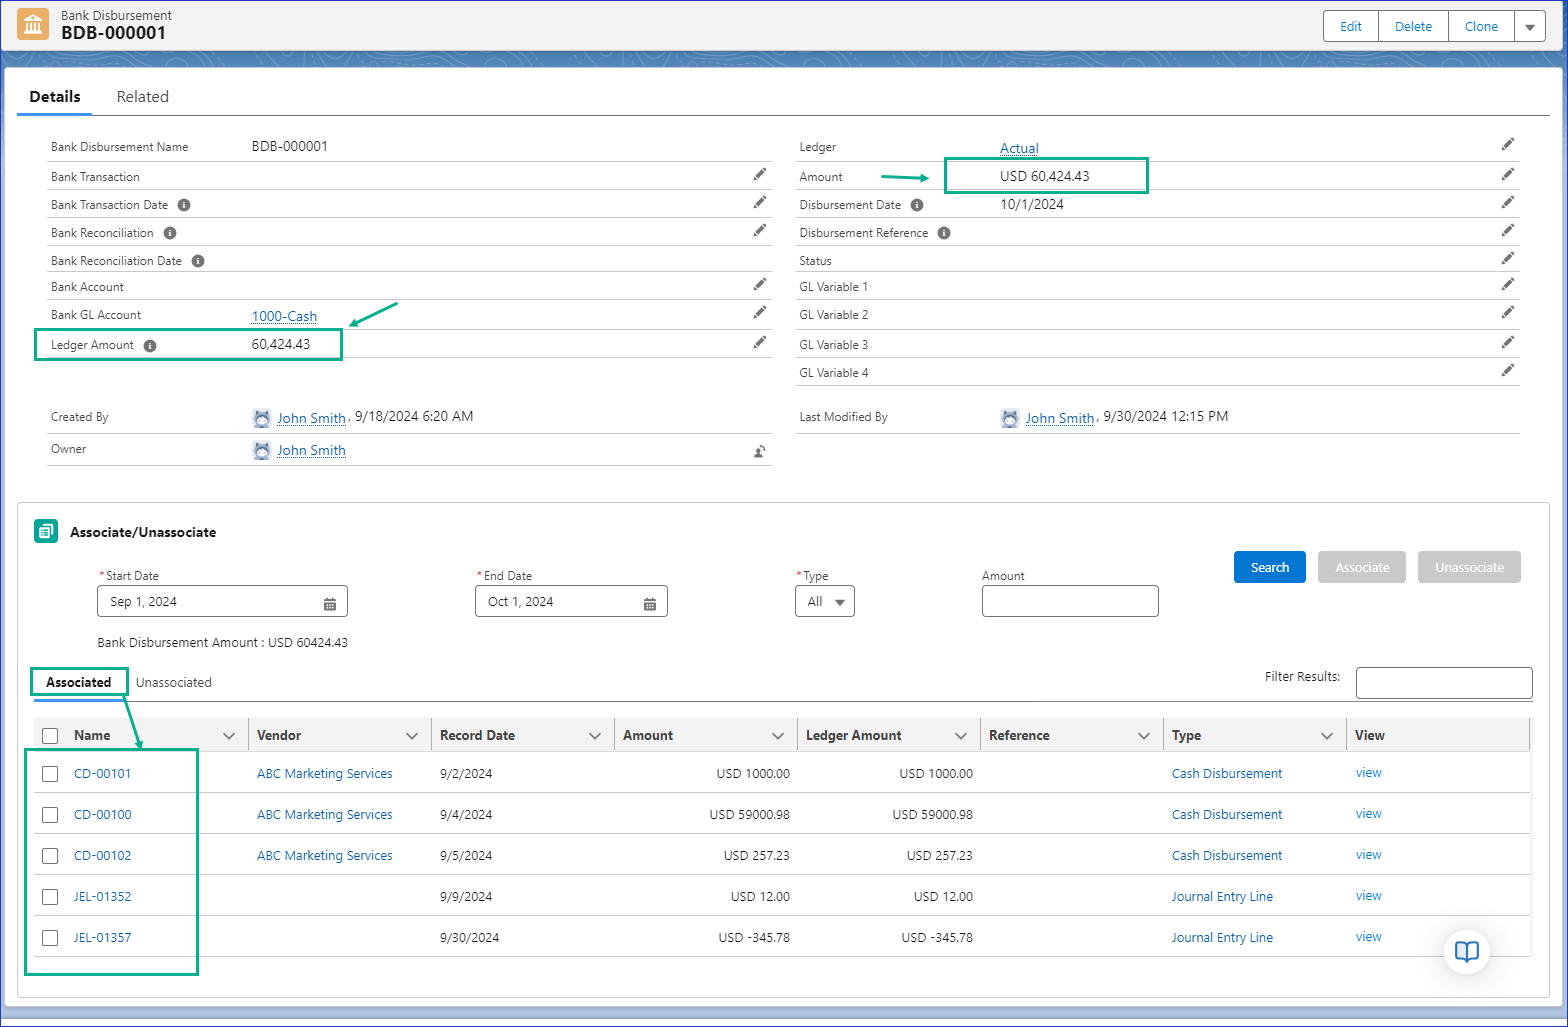This screenshot has width=1568, height=1027.
Task: Click the info icon beside Ledger Amount
Action: (150, 346)
